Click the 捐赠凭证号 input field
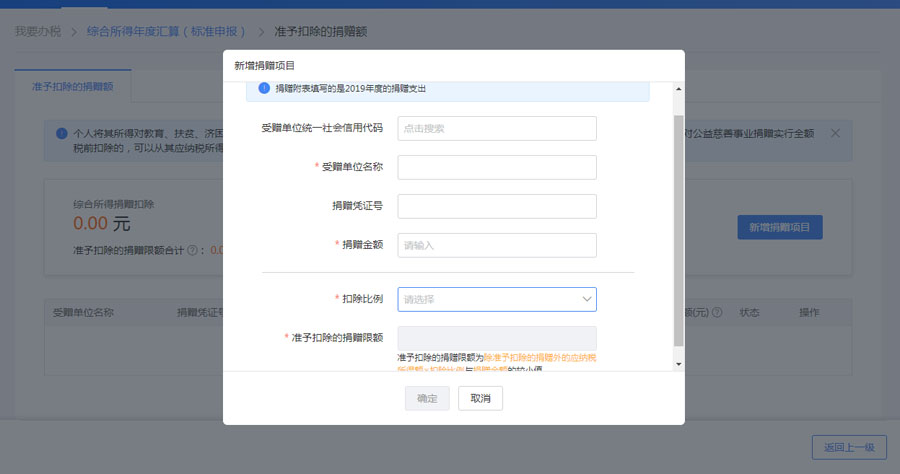 pyautogui.click(x=497, y=206)
